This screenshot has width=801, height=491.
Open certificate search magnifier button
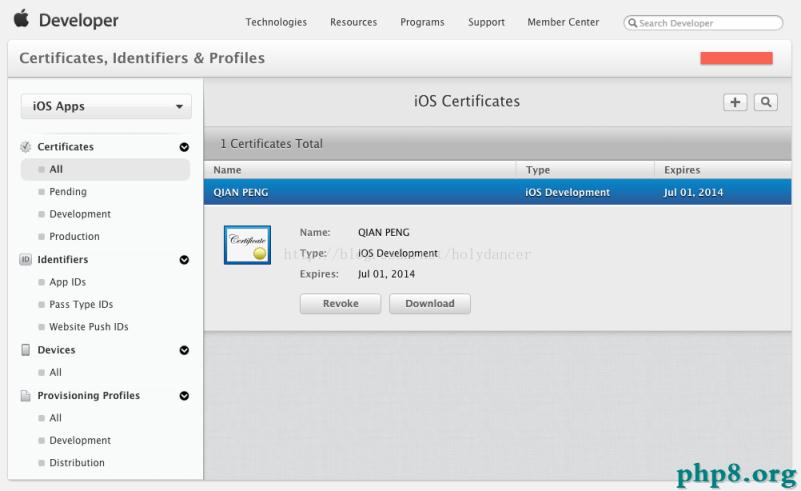coord(766,102)
